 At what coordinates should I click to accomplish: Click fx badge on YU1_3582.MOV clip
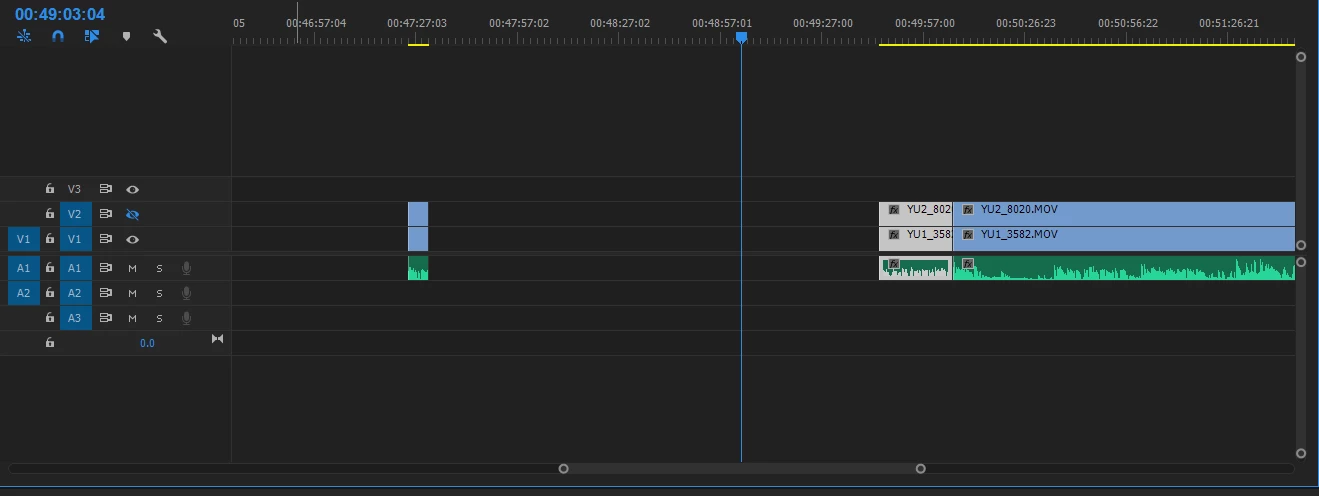click(968, 235)
